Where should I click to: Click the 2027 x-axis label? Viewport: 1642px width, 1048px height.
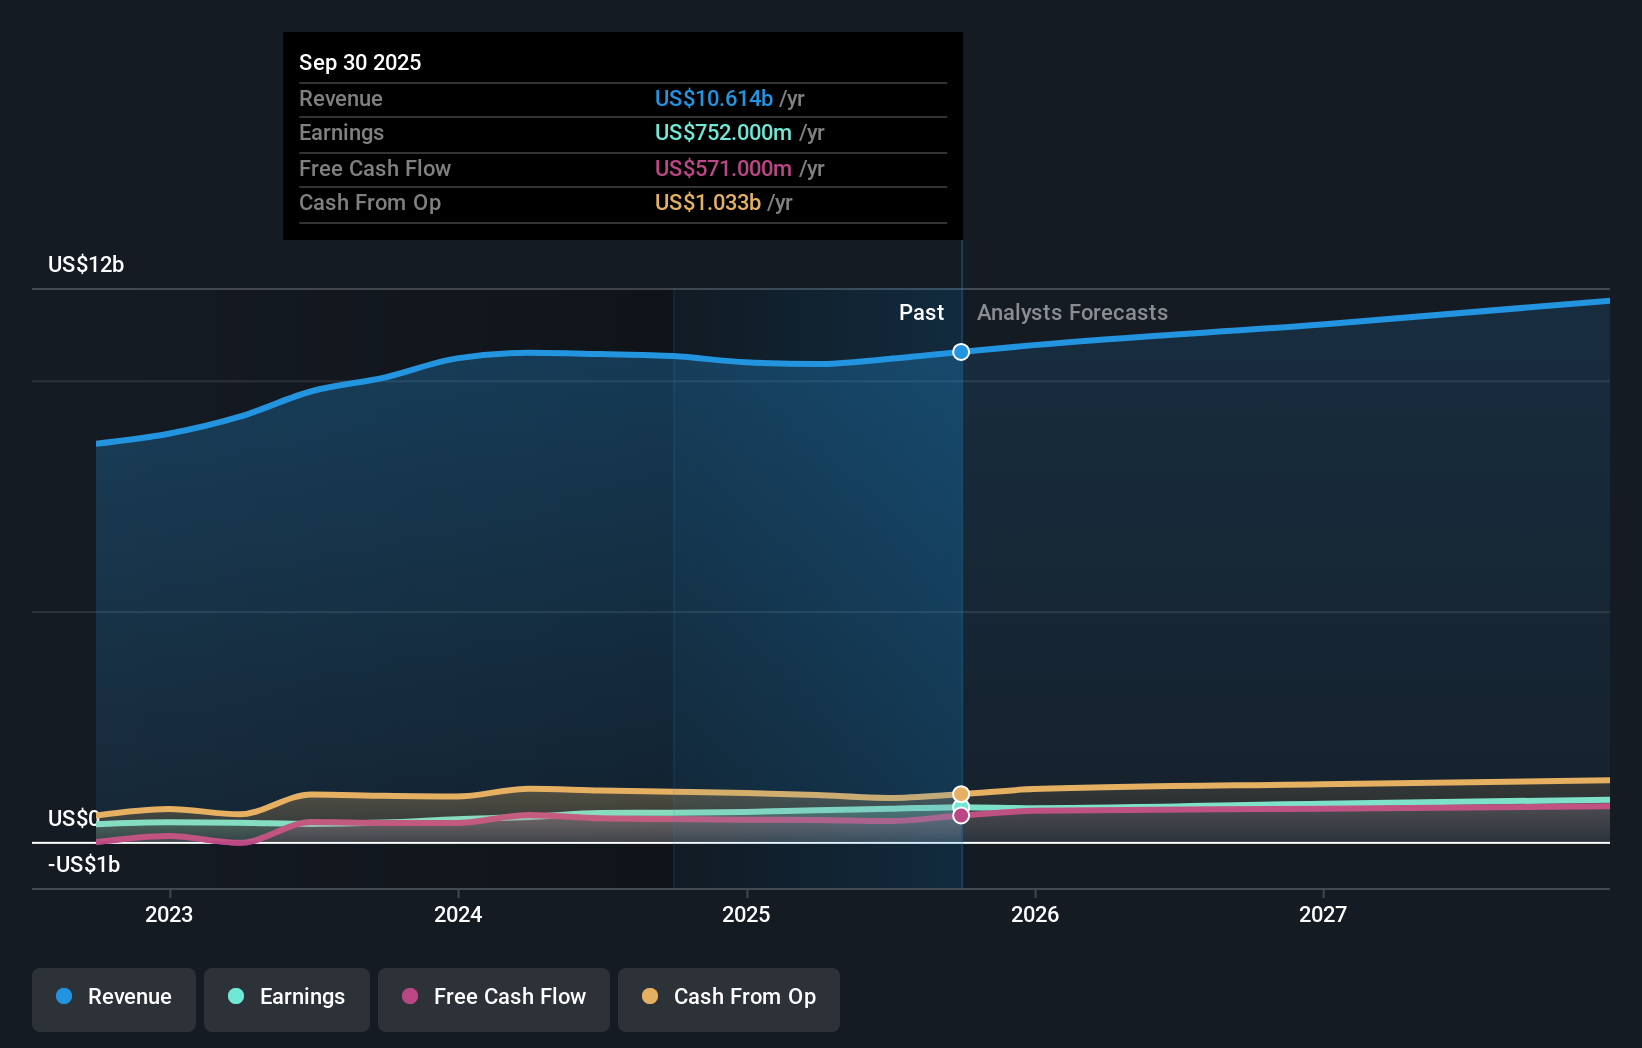[x=1323, y=914]
